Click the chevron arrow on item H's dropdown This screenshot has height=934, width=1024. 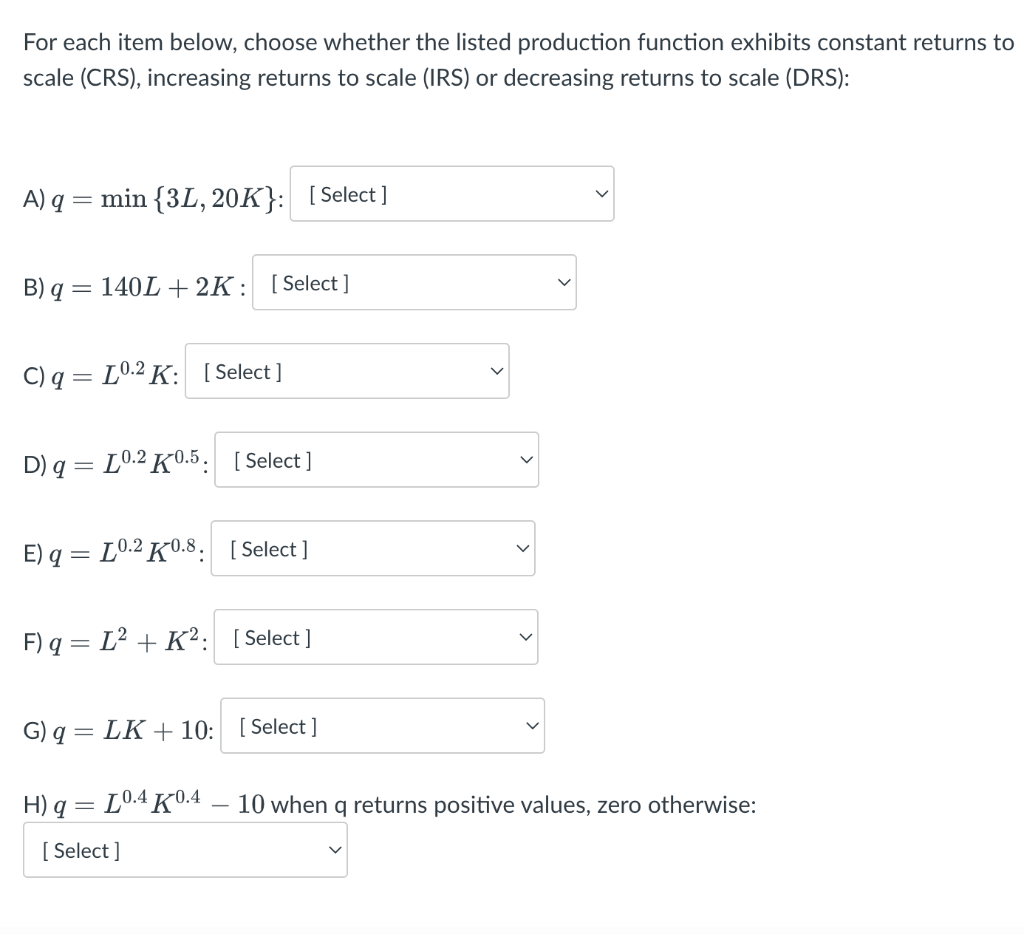335,849
